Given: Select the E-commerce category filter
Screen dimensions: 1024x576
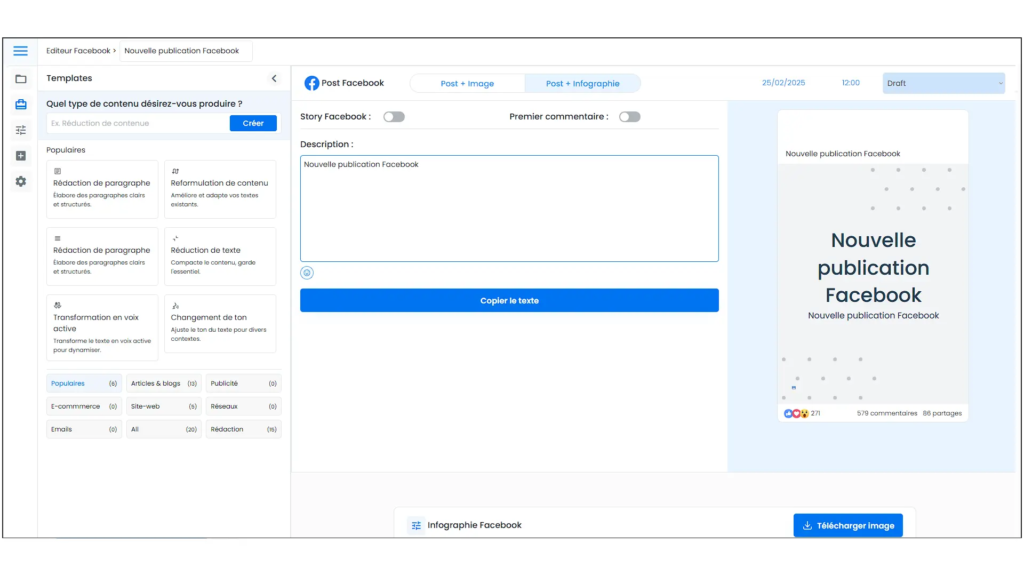Looking at the screenshot, I should (x=84, y=406).
